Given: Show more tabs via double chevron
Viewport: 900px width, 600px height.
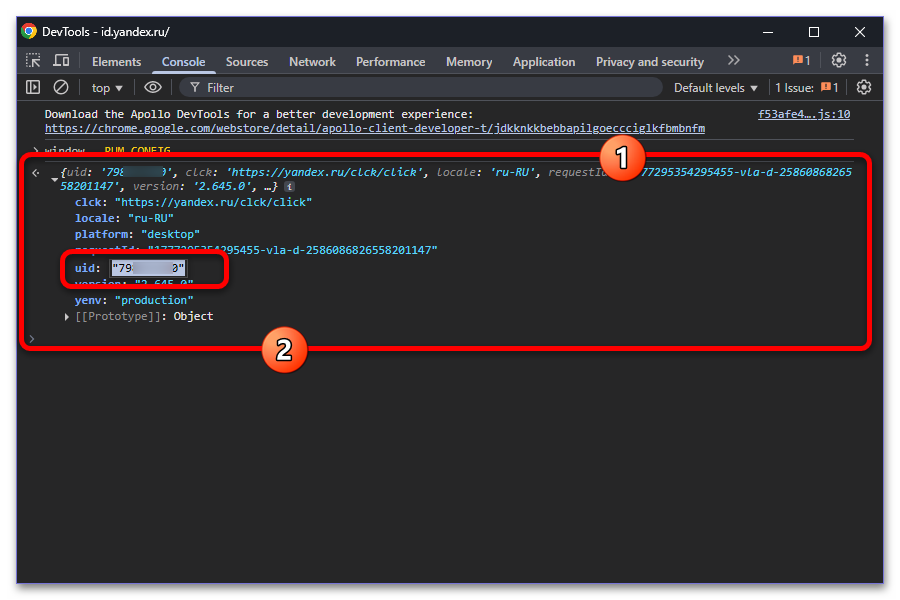Looking at the screenshot, I should pyautogui.click(x=734, y=60).
